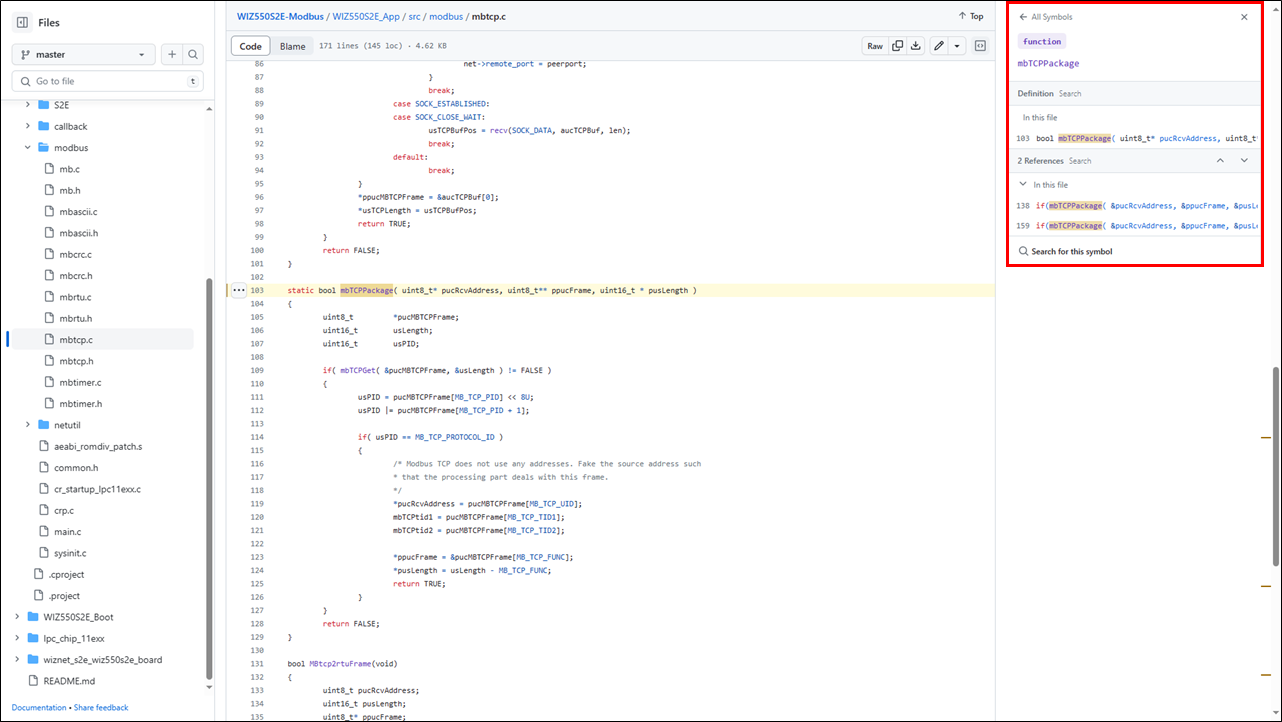The height and width of the screenshot is (722, 1282).
Task: Close the symbols panel toggle icon
Action: coord(980,46)
